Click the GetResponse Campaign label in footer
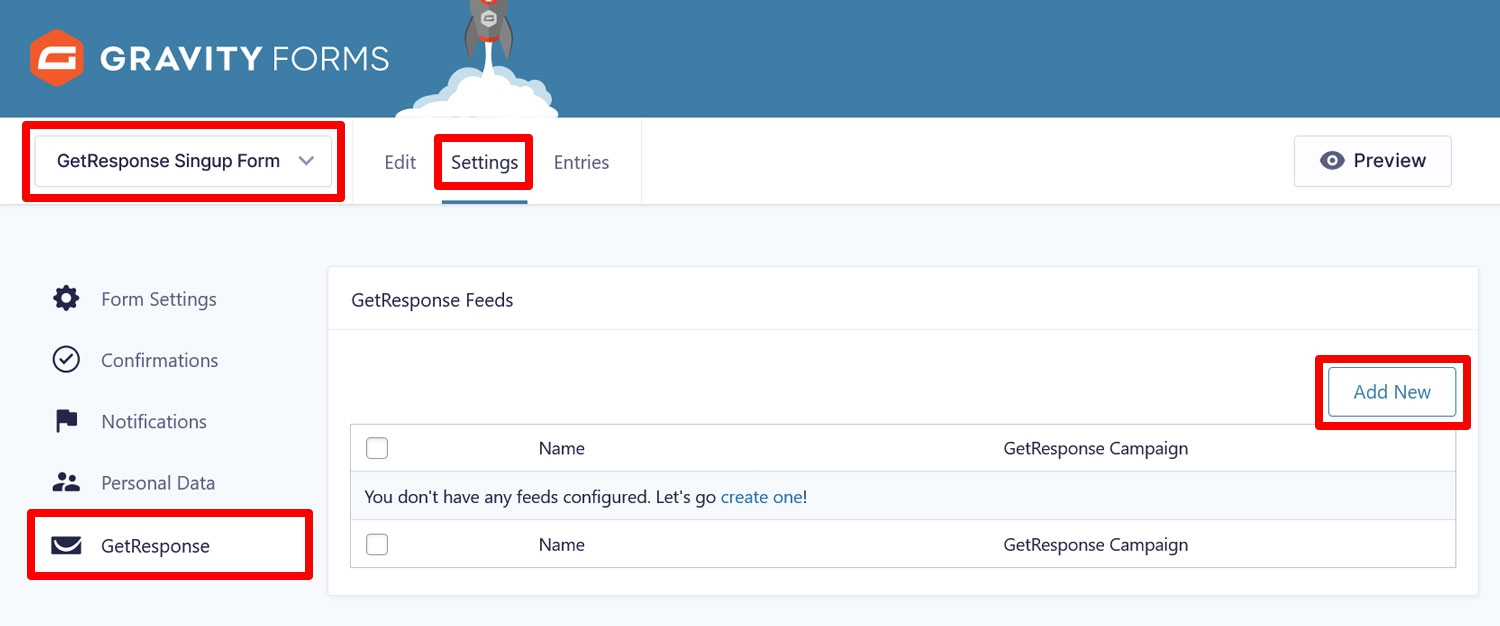Viewport: 1500px width, 626px height. click(x=1096, y=545)
